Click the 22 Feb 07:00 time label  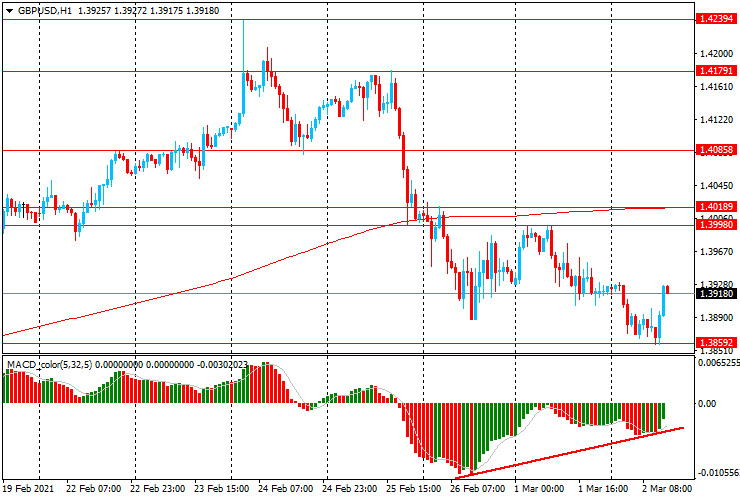point(93,488)
